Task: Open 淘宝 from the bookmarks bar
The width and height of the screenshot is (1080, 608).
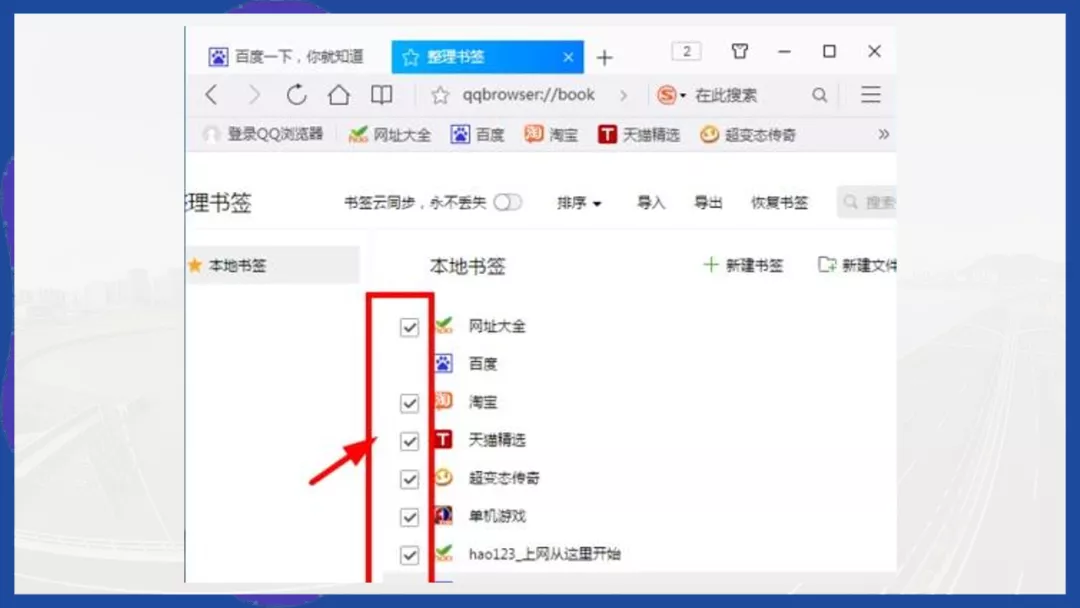Action: point(551,134)
